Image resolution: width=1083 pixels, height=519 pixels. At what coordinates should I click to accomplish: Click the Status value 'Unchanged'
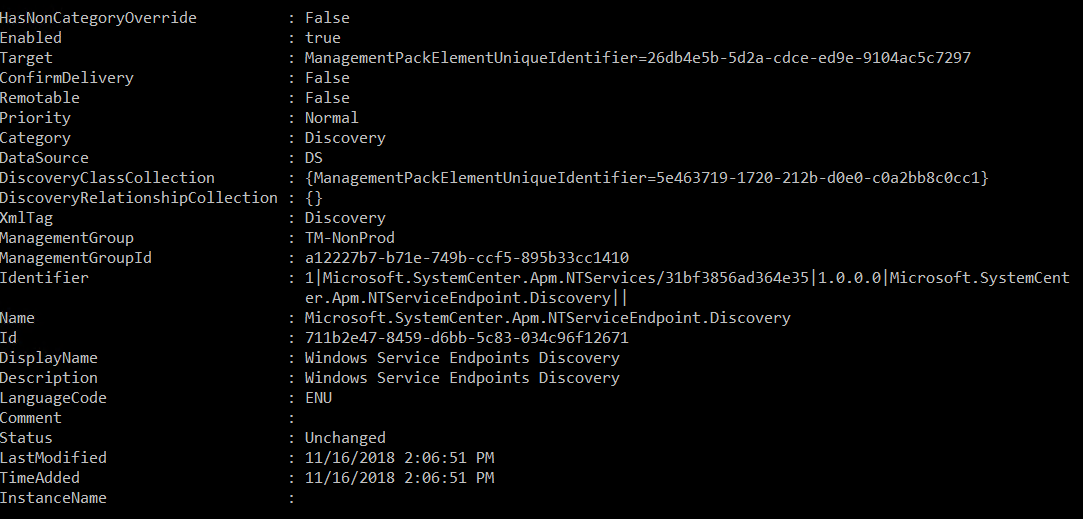[345, 438]
